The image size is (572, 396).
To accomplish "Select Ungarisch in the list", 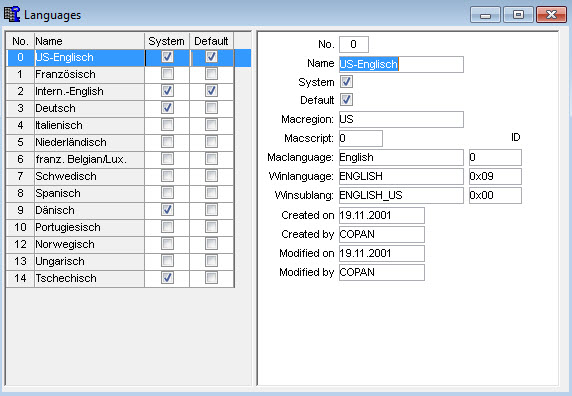I will [x=89, y=261].
